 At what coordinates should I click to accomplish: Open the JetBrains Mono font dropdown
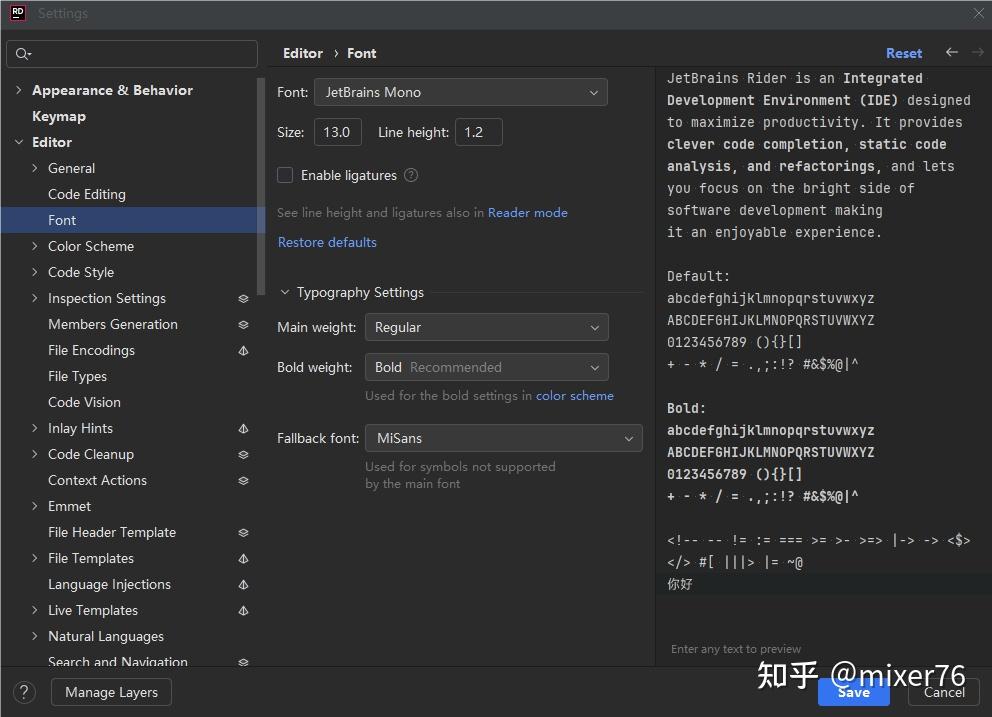coord(460,91)
